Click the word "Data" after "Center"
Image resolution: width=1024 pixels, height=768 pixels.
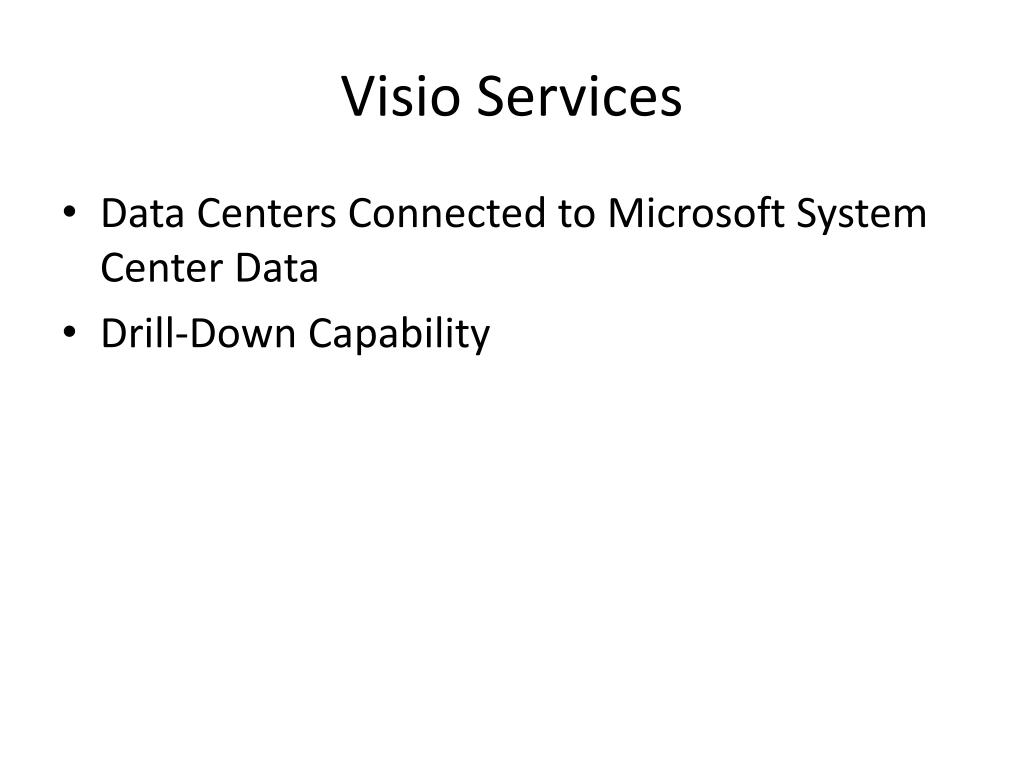click(277, 268)
